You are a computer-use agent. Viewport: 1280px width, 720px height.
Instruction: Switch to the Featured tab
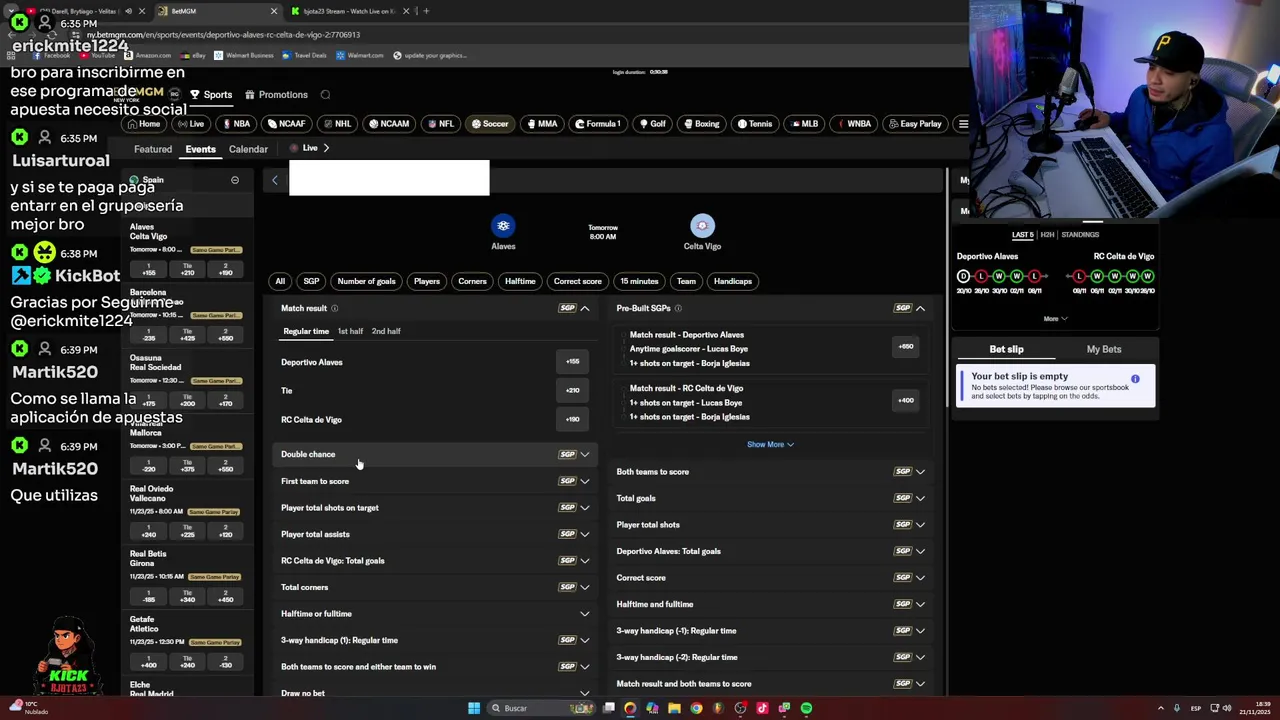click(153, 149)
